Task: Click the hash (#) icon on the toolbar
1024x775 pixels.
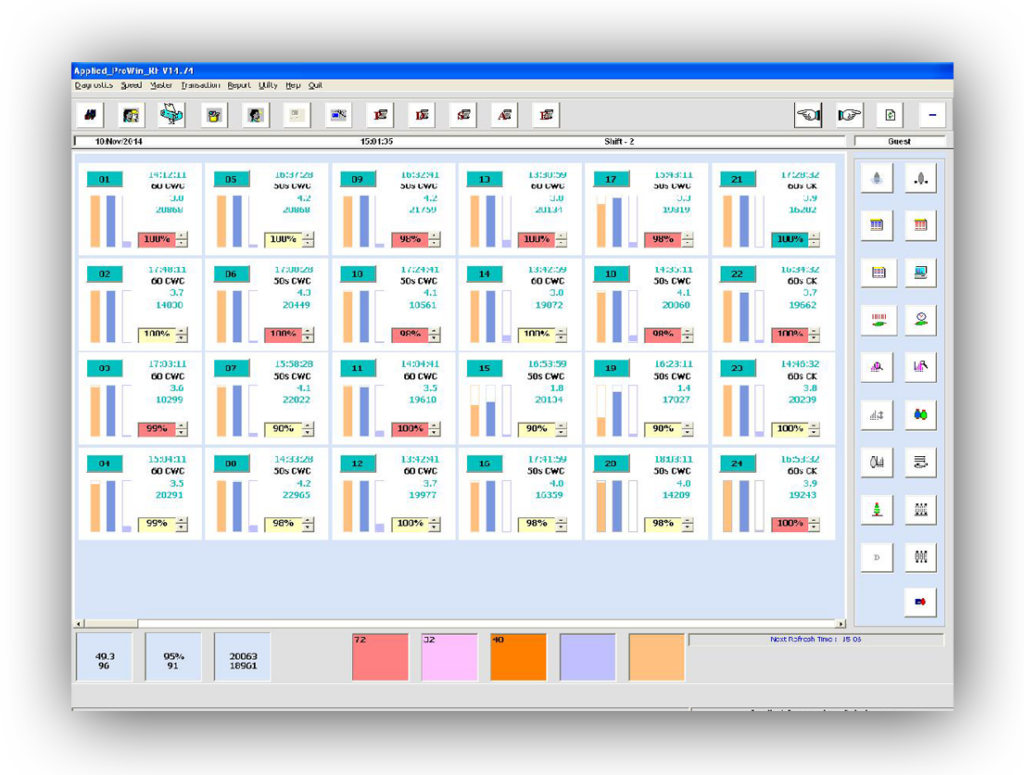Action: [89, 114]
